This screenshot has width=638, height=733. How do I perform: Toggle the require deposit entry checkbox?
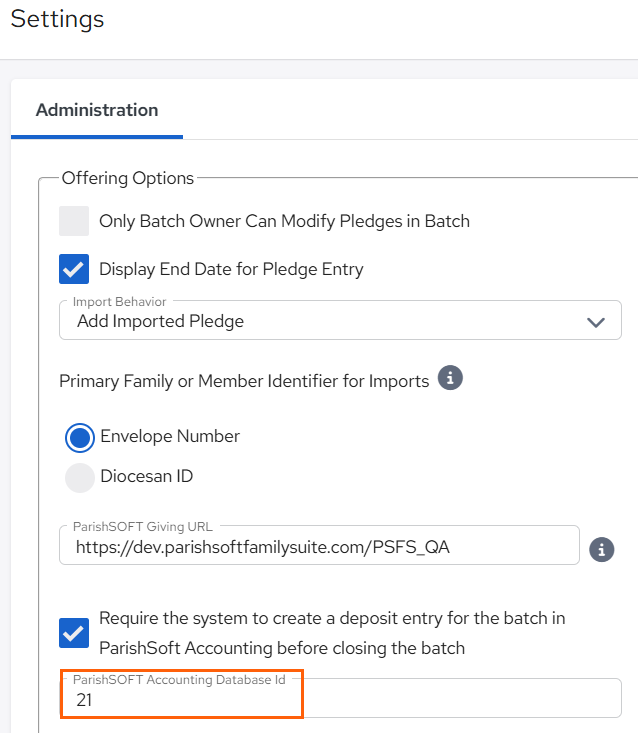(x=74, y=633)
